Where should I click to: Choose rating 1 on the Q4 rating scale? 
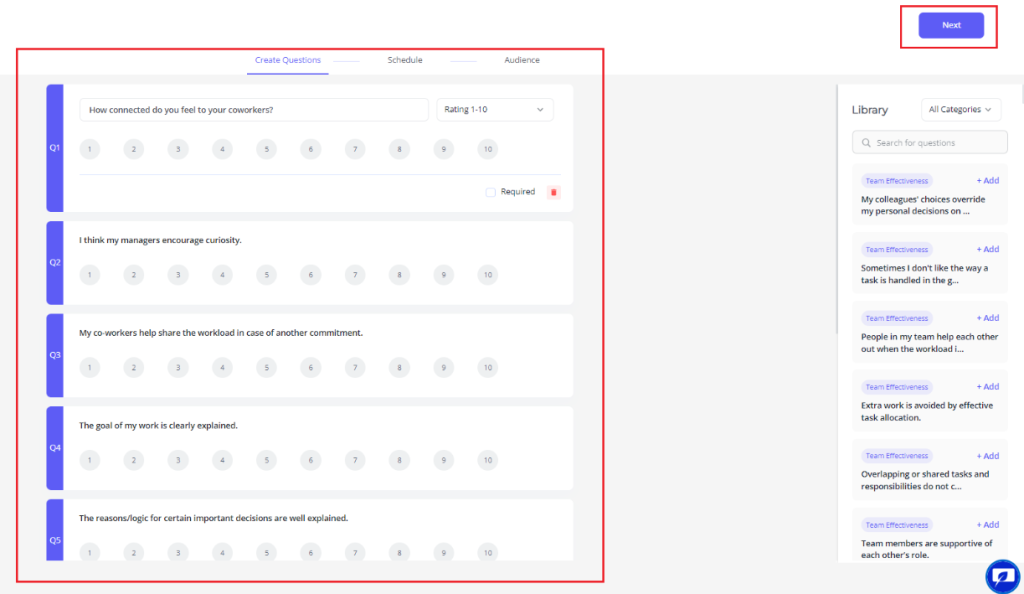tap(90, 460)
